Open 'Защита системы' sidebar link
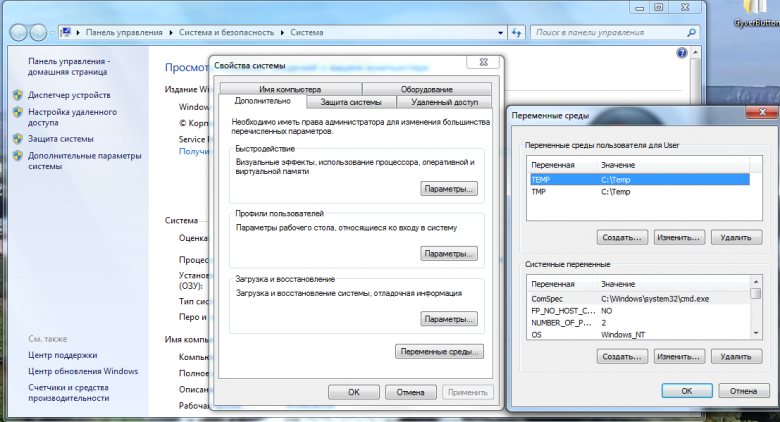Screen dimensions: 780x422 coord(61,139)
